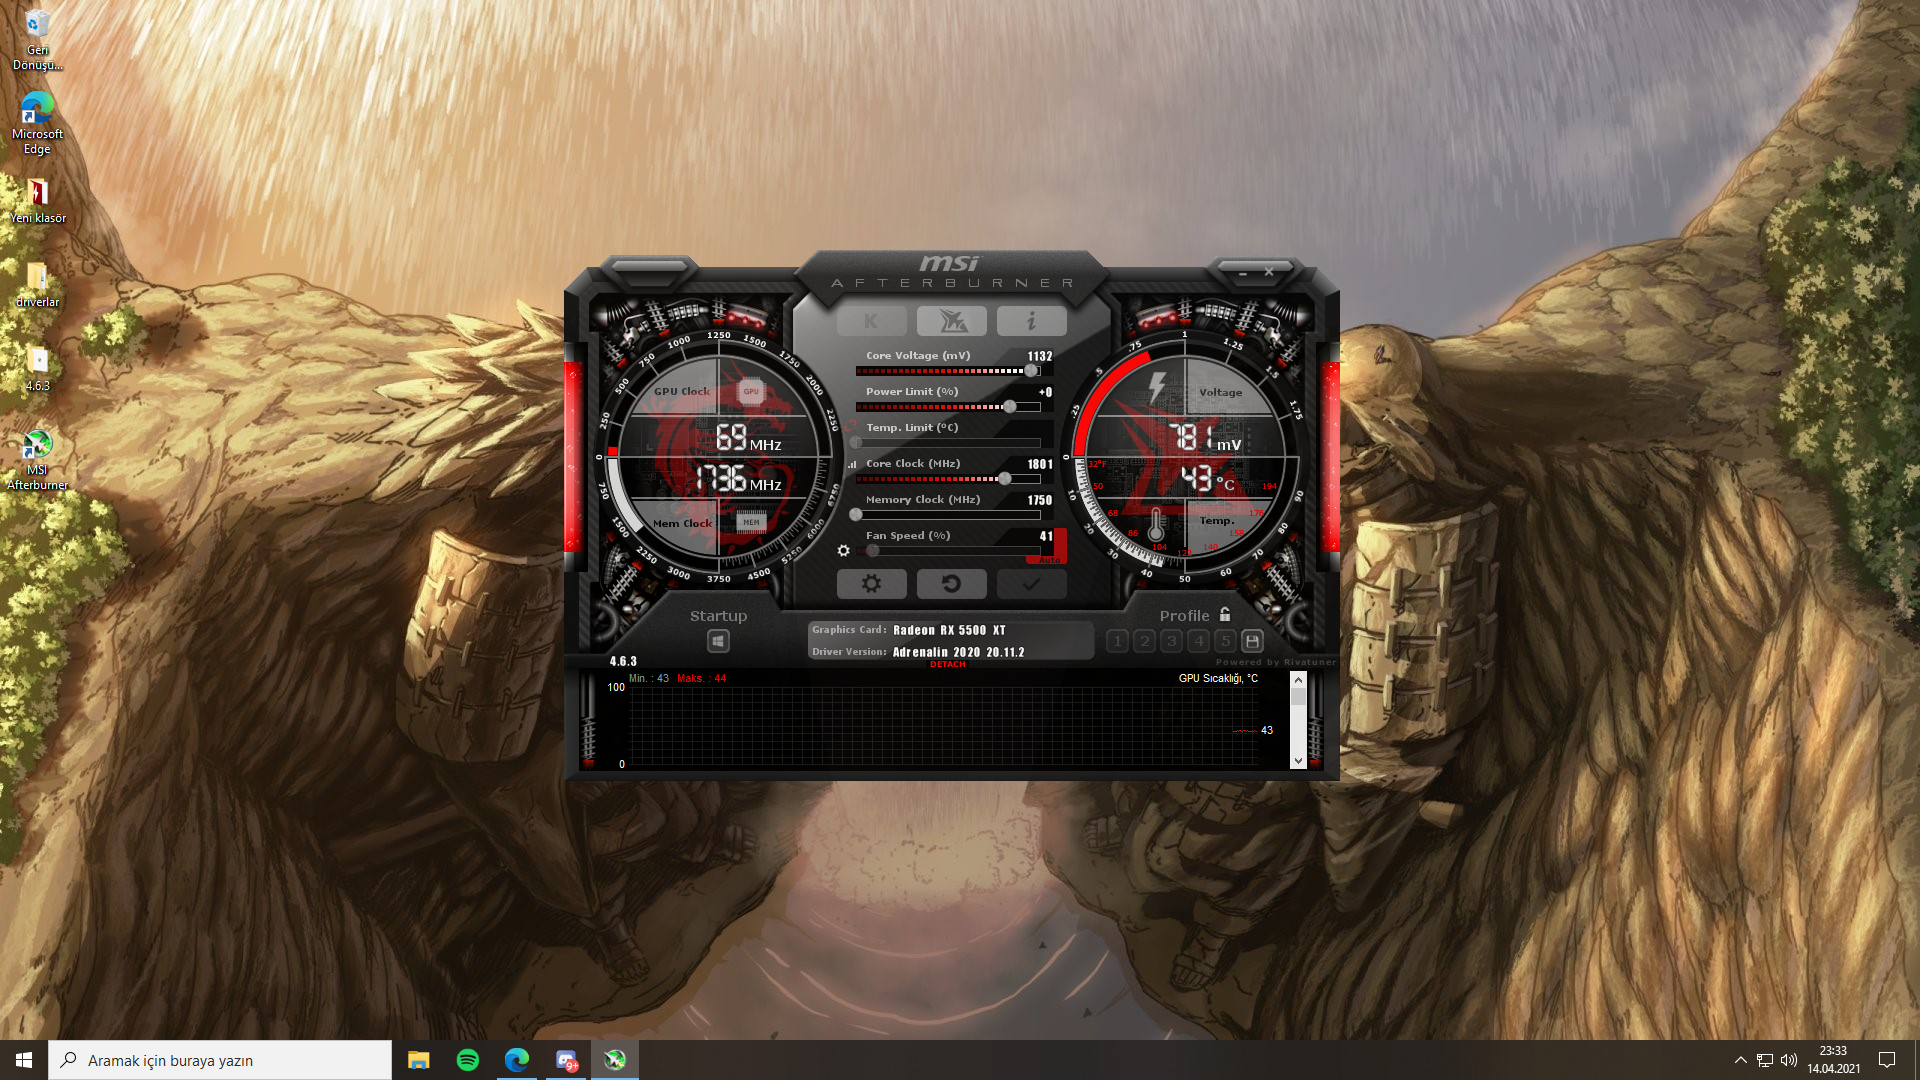The width and height of the screenshot is (1920, 1080).
Task: Click the Graphics Card Radeon RX 5500 XT field
Action: coord(948,630)
